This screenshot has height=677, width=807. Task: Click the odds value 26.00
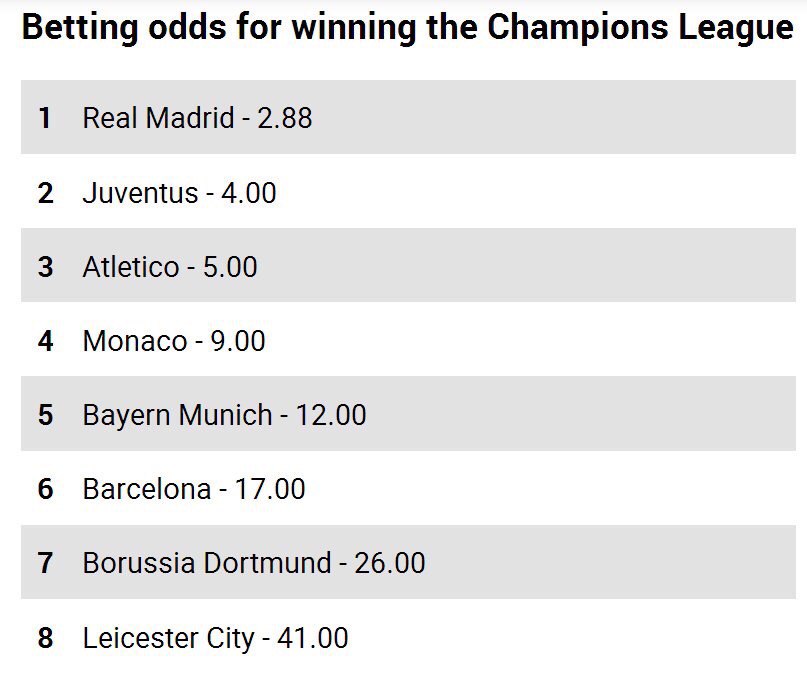point(390,563)
